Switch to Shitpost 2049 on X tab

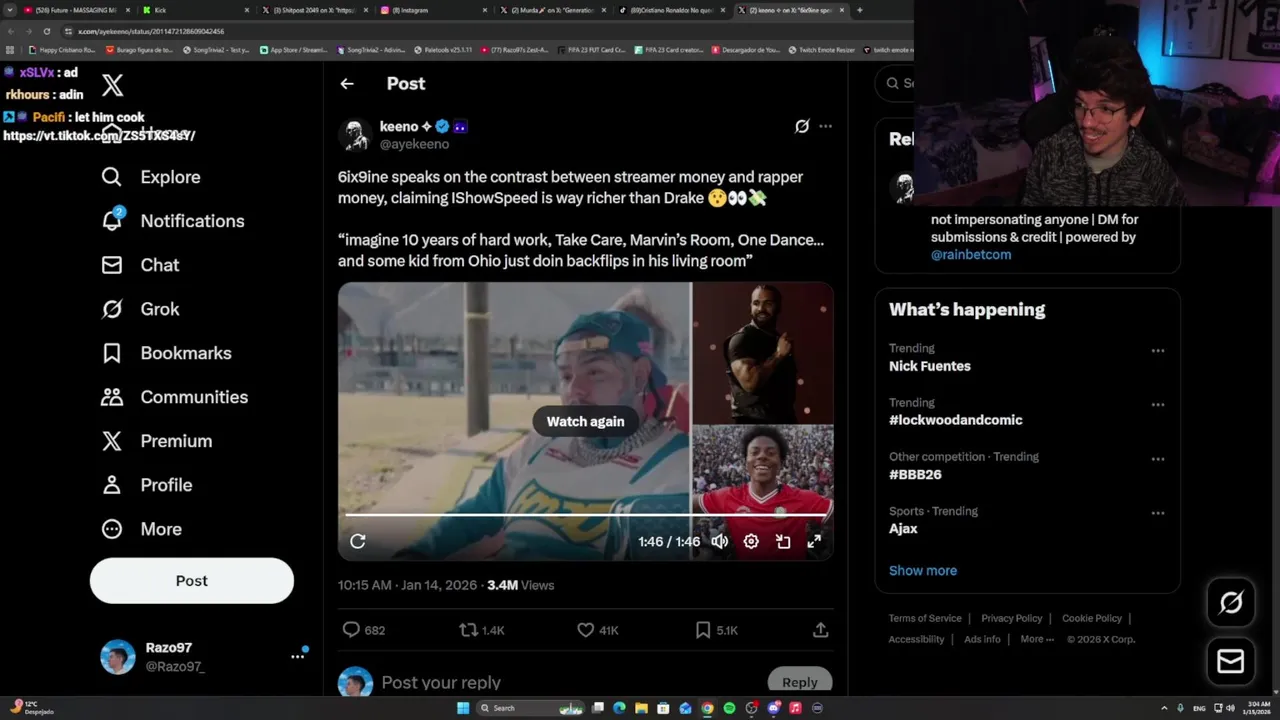pyautogui.click(x=314, y=10)
